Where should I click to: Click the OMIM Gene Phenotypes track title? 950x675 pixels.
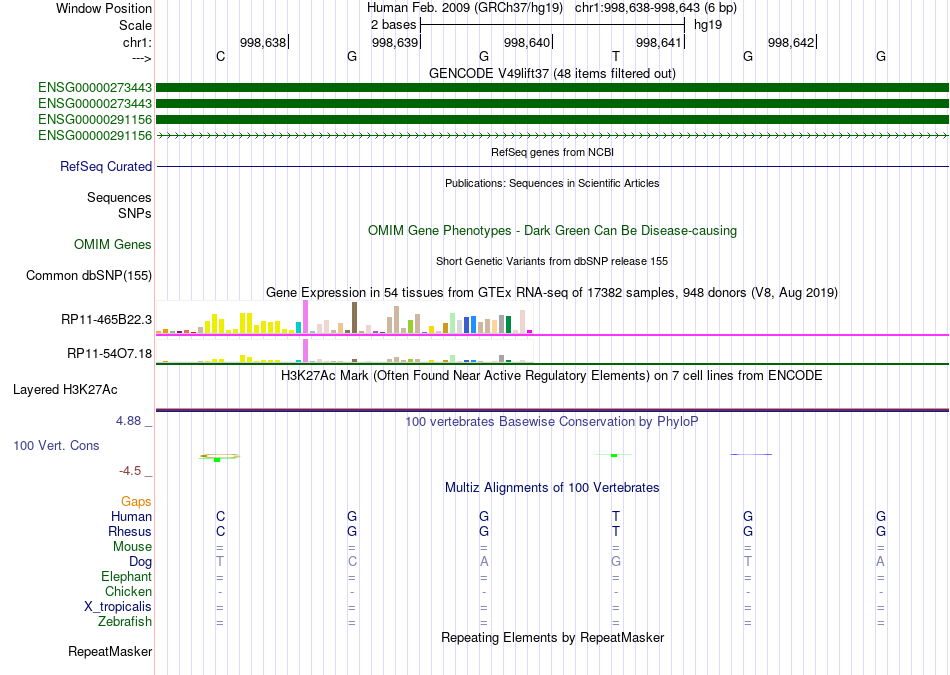click(x=552, y=230)
